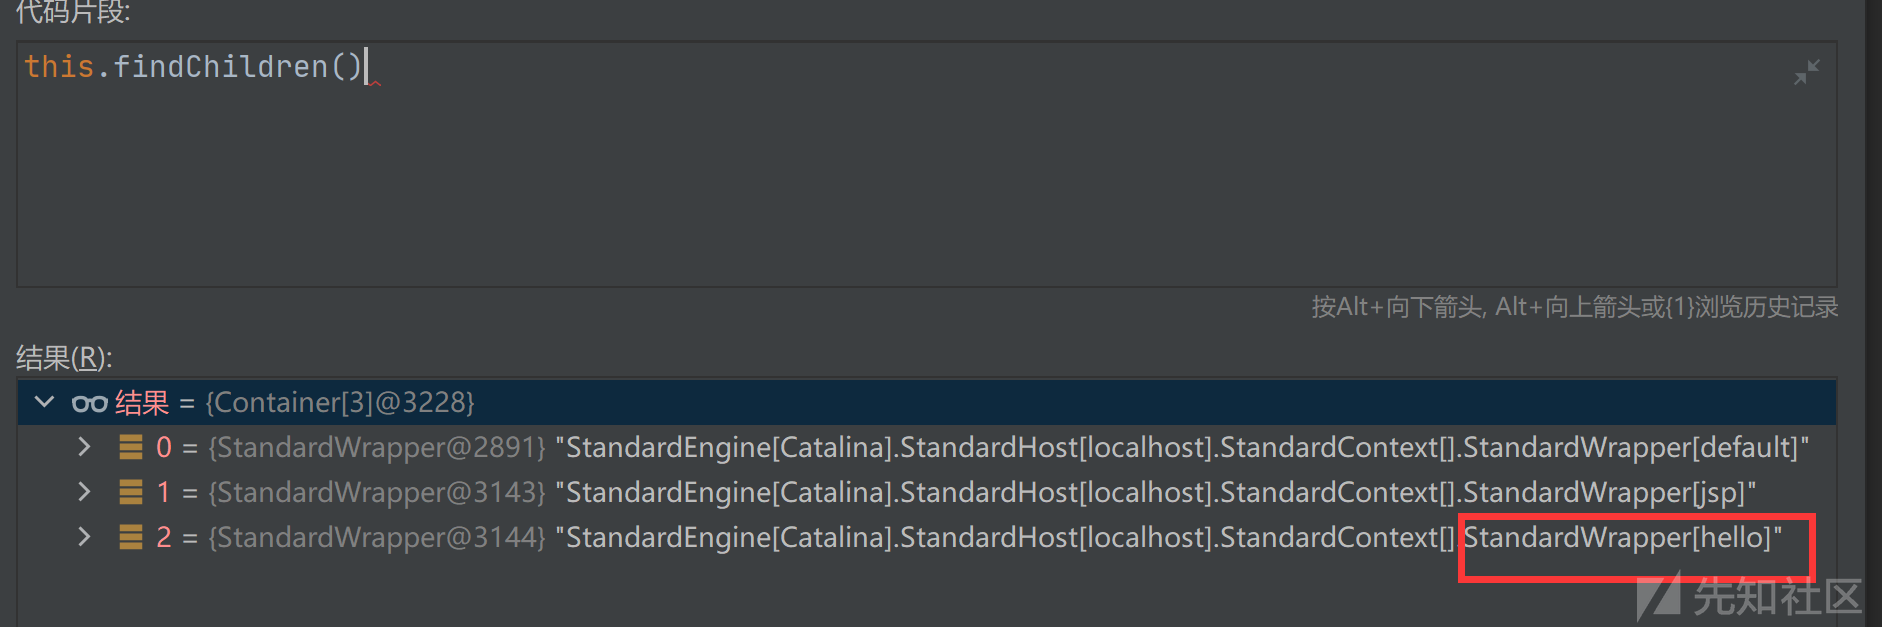Click the array element icon of entry 1
This screenshot has width=1882, height=627.
(131, 492)
